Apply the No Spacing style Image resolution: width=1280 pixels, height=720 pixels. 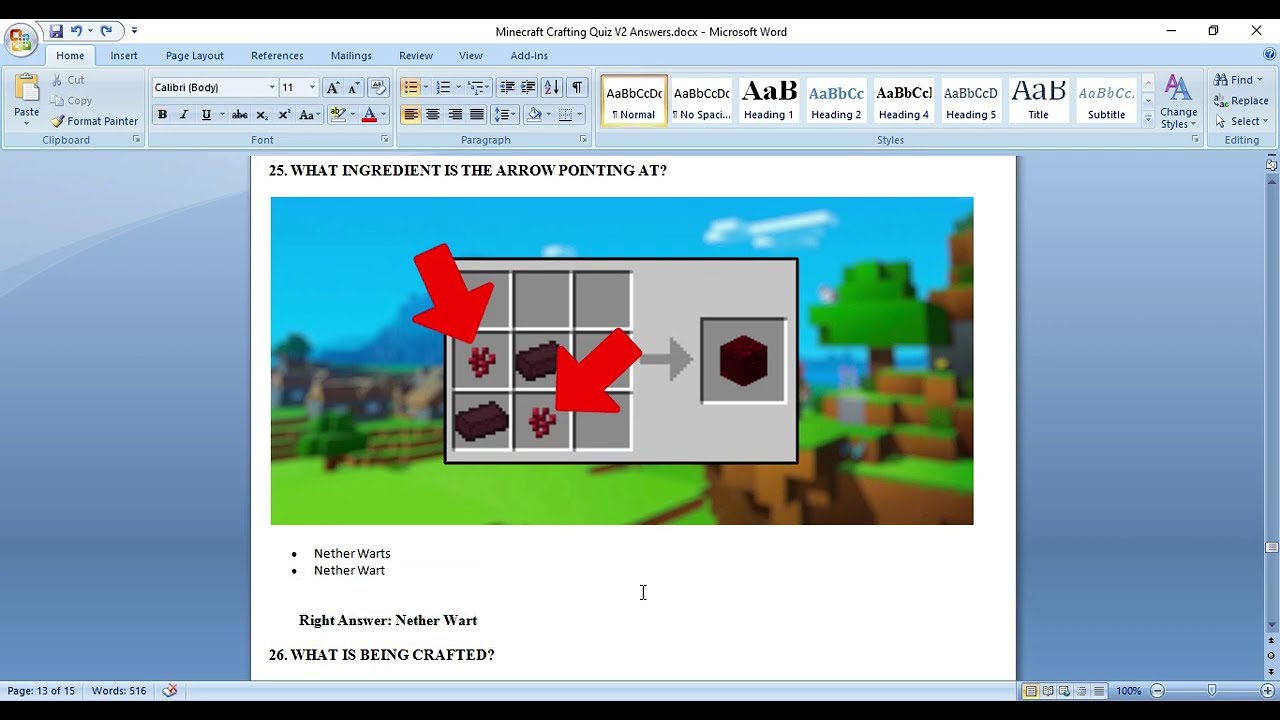(701, 100)
